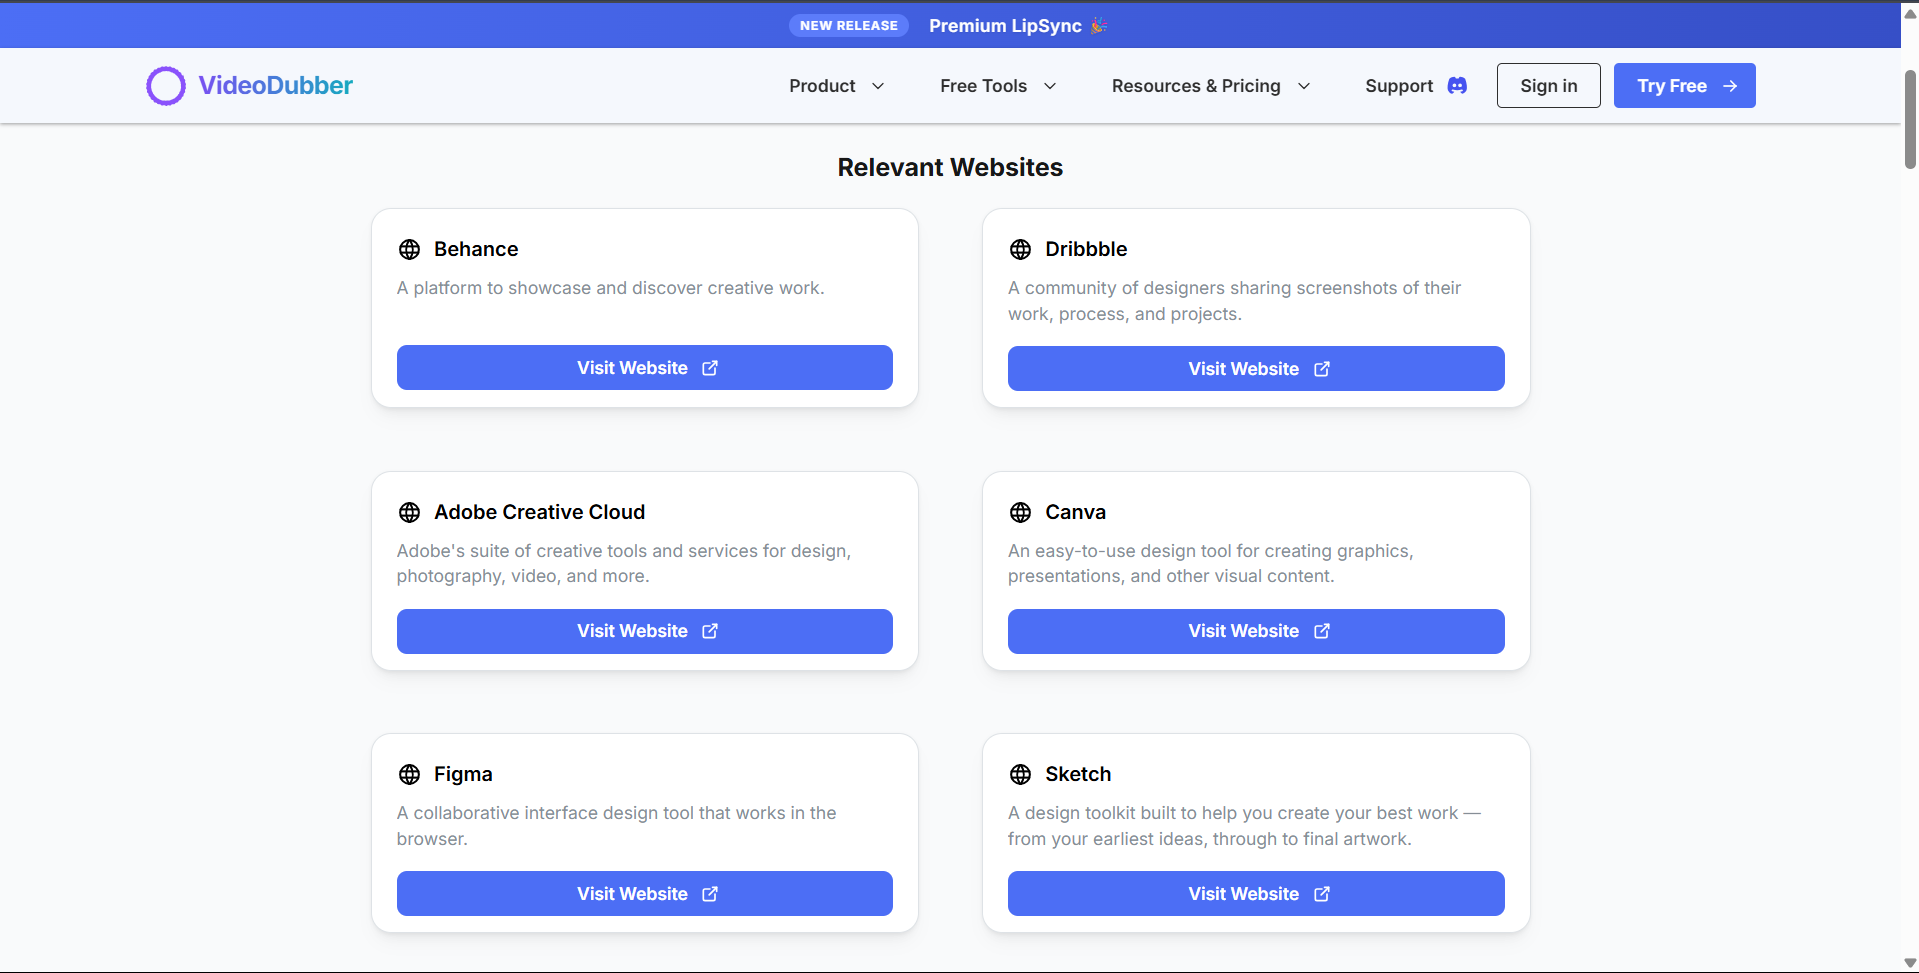Click the globe icon beside Figma

pos(409,774)
